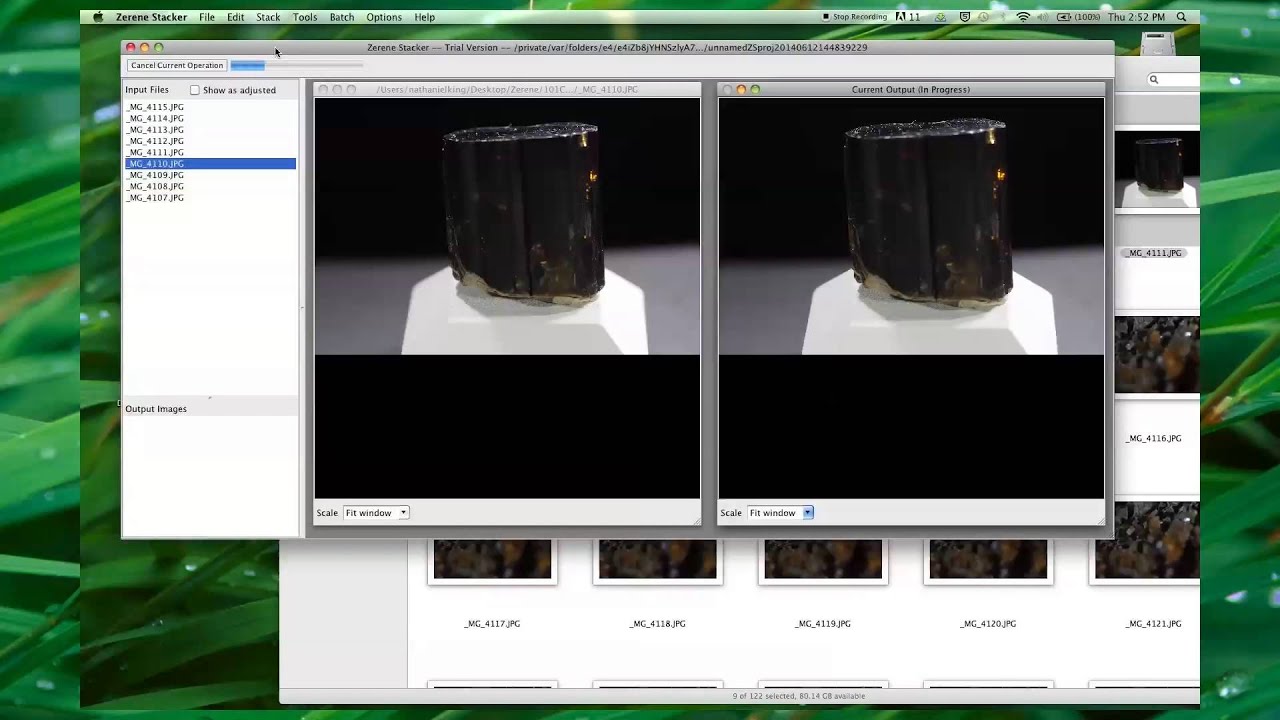Click the Current Output preview image

911,226
